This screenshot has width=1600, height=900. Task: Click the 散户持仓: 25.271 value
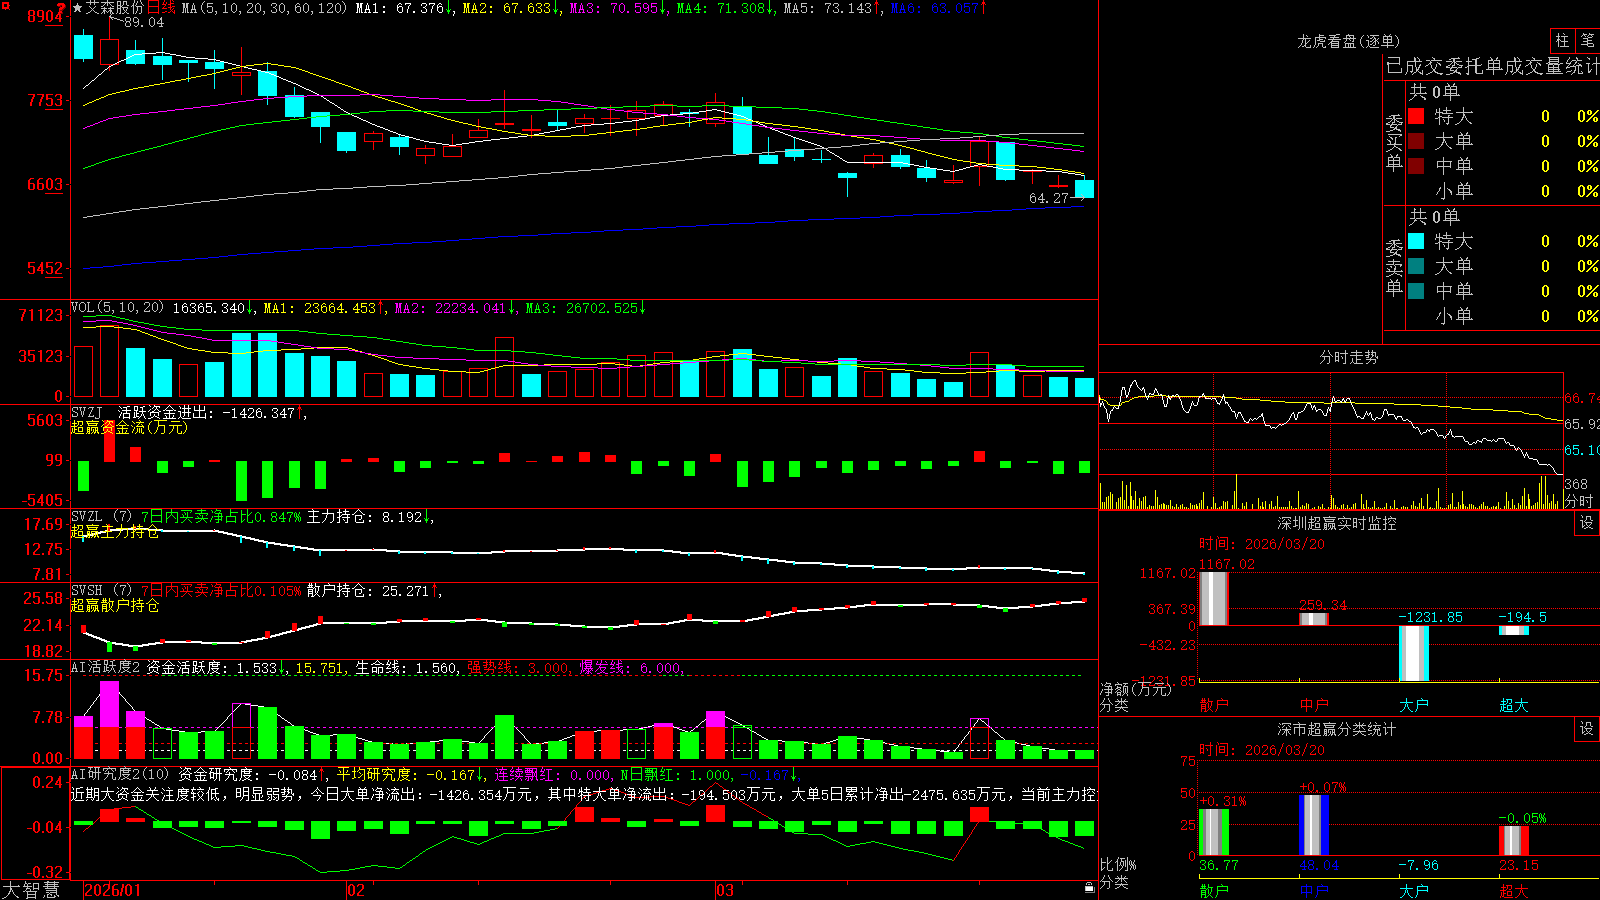click(x=374, y=591)
